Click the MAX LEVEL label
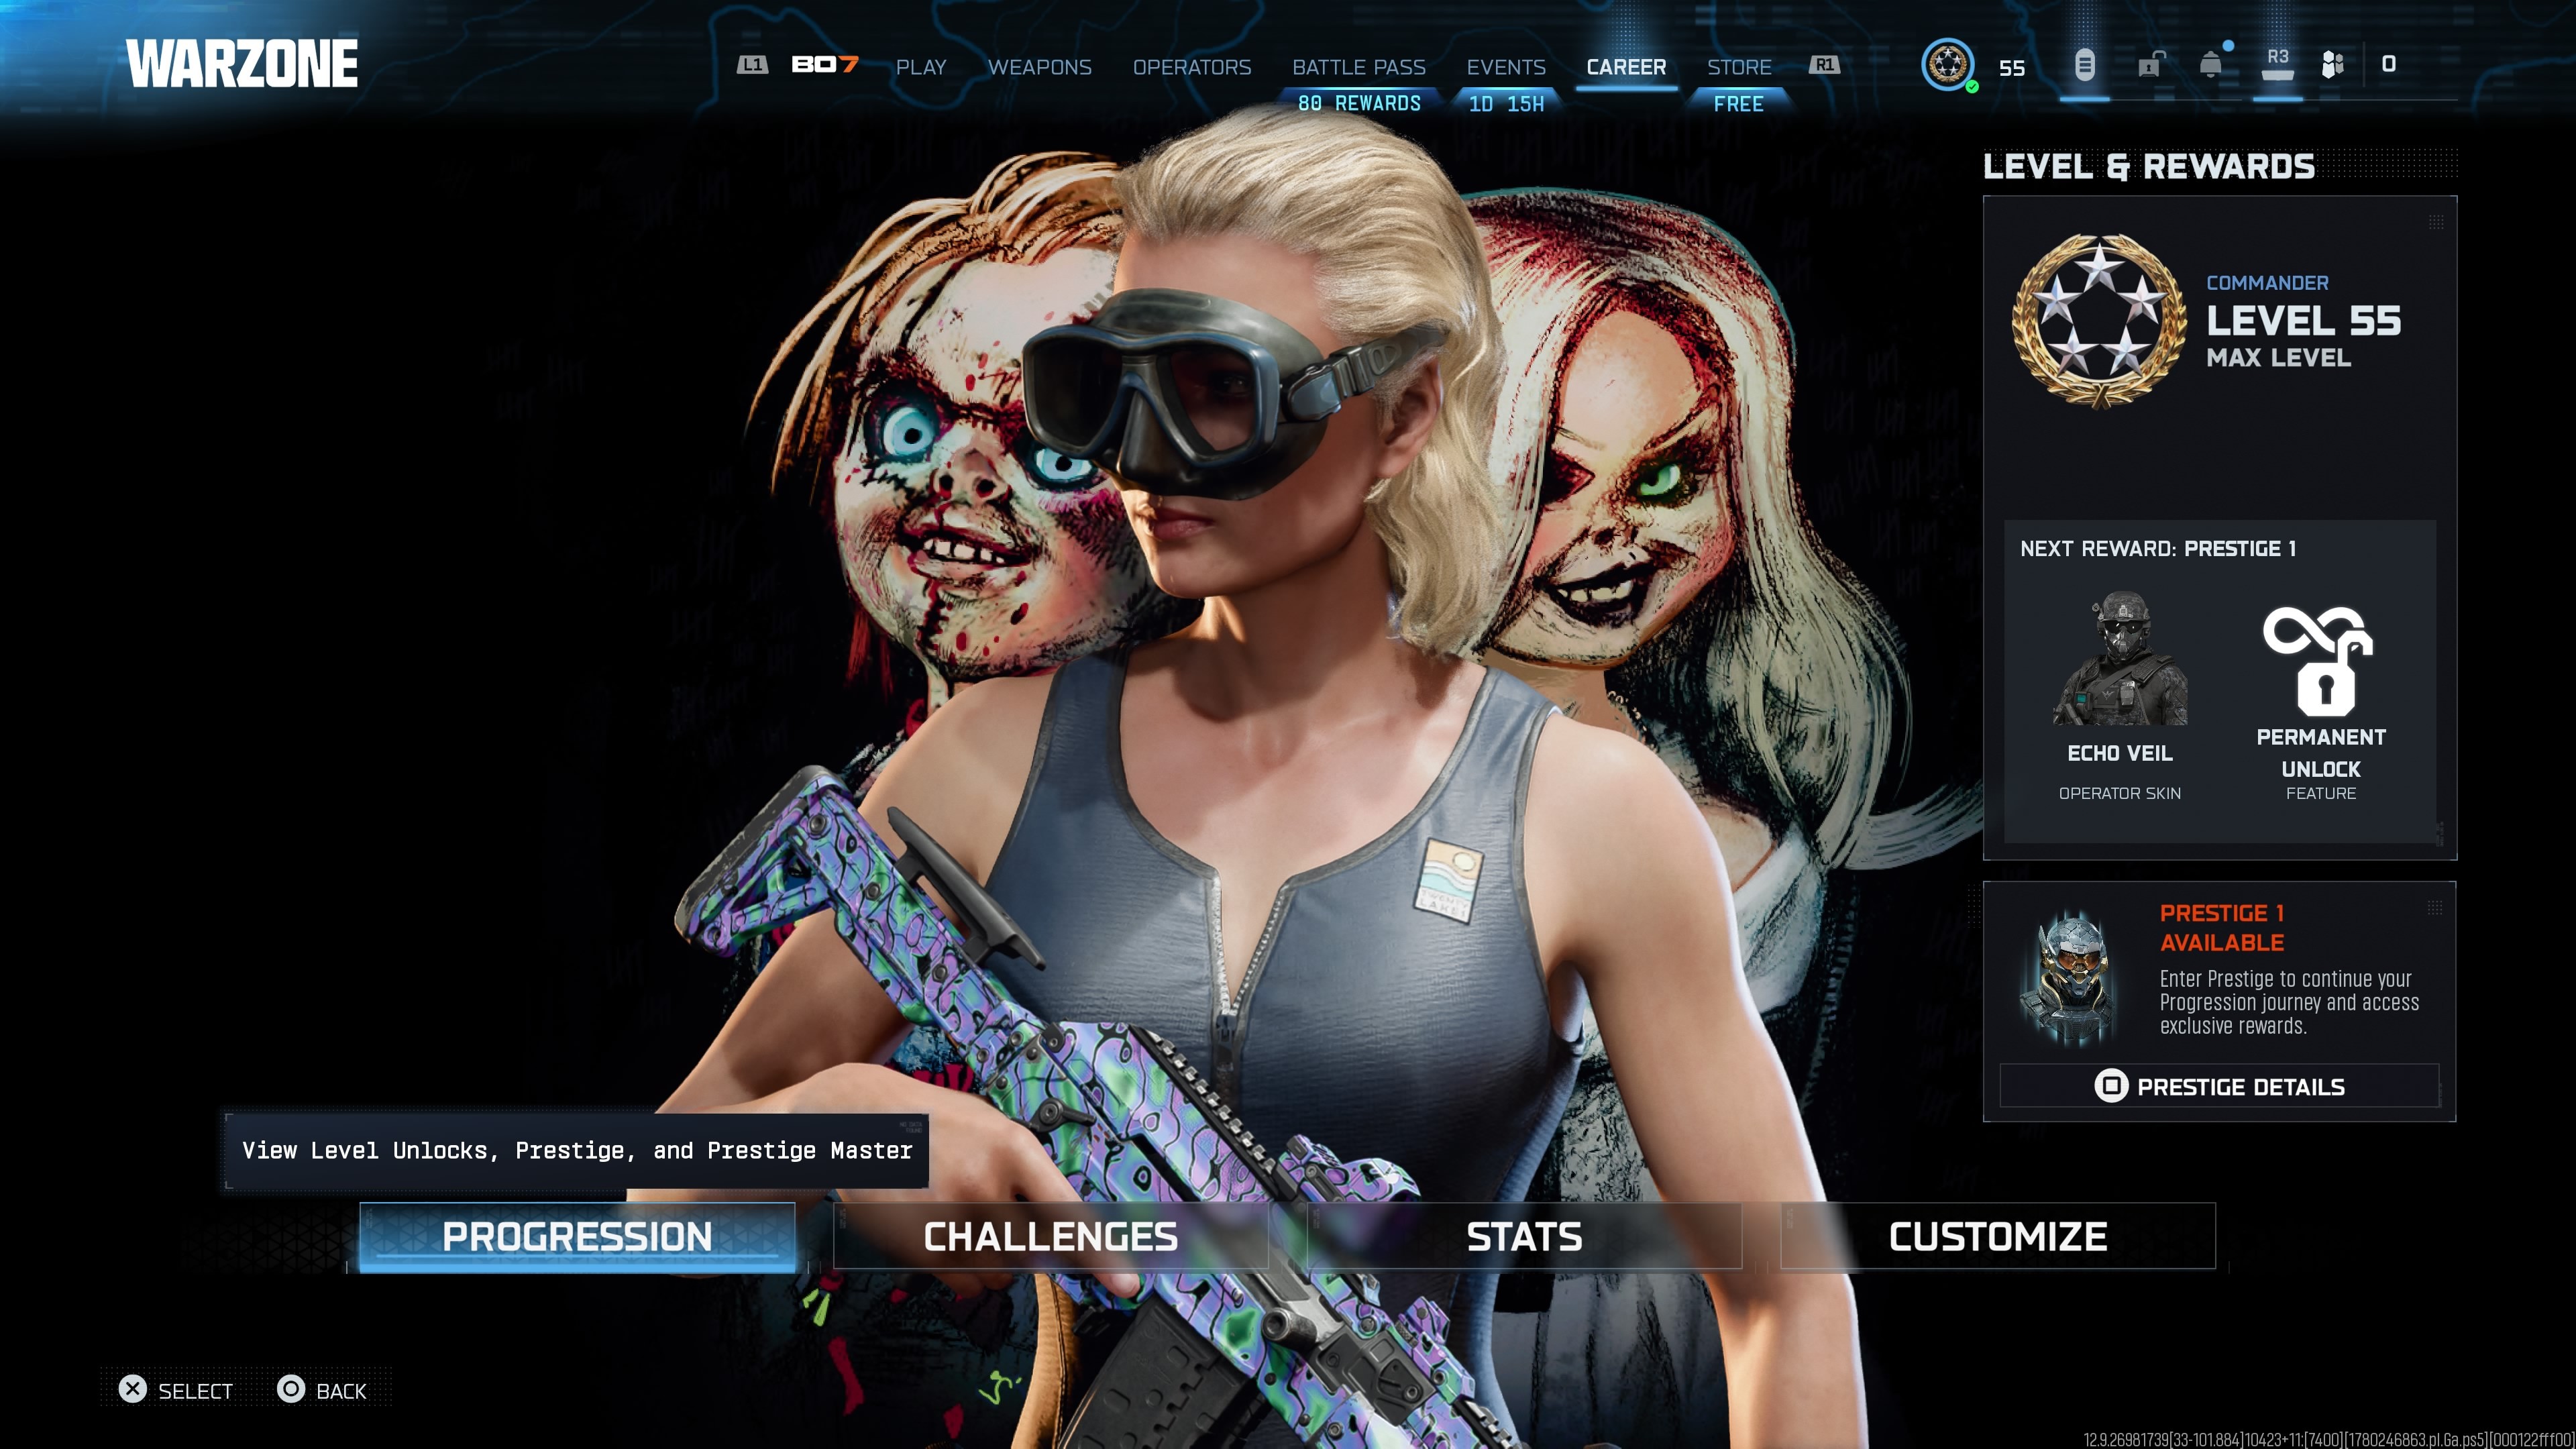Image resolution: width=2576 pixels, height=1449 pixels. 2278,357
